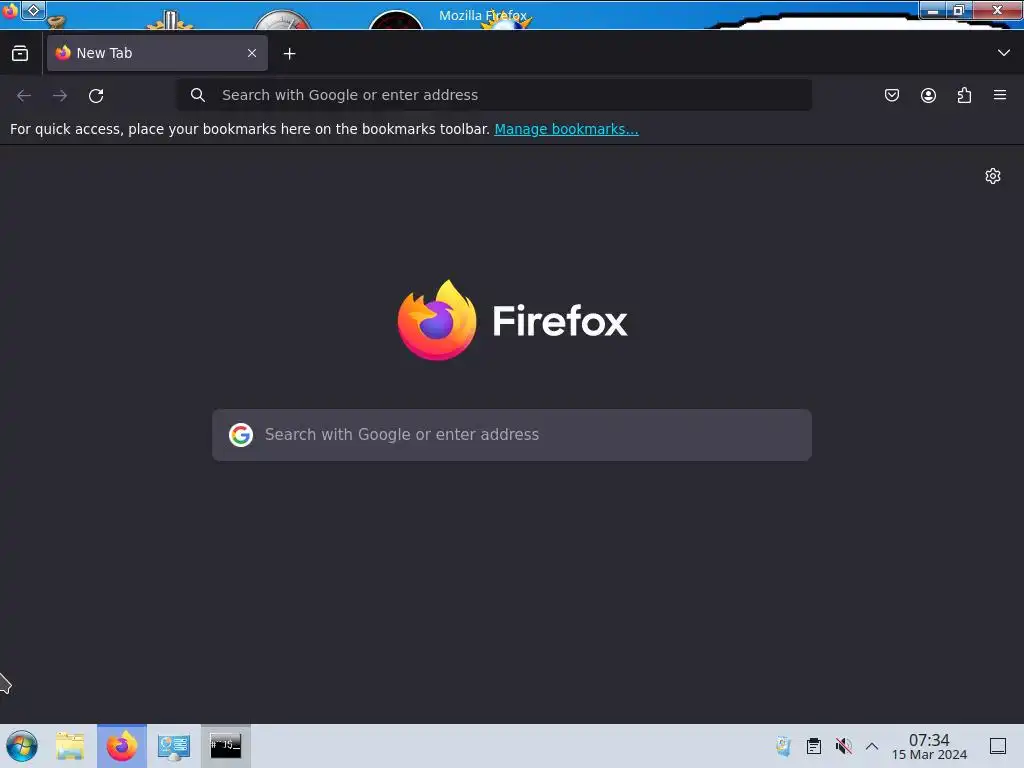
Task: Open the application hamburger menu
Action: [x=1000, y=95]
